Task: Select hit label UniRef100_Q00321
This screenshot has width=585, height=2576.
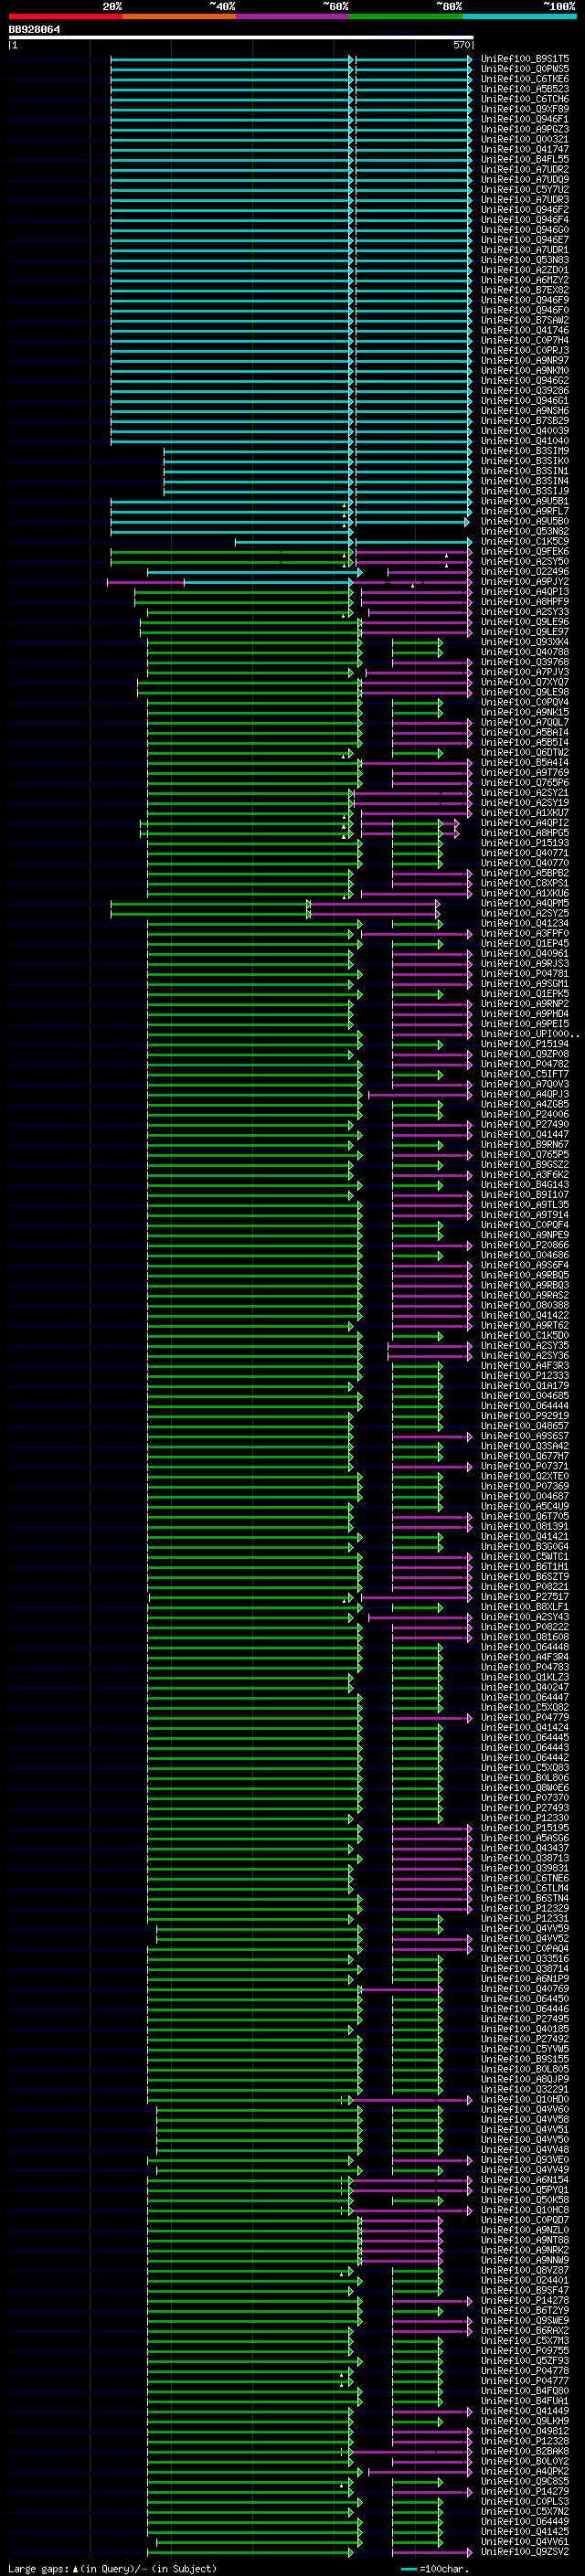Action: tap(525, 139)
